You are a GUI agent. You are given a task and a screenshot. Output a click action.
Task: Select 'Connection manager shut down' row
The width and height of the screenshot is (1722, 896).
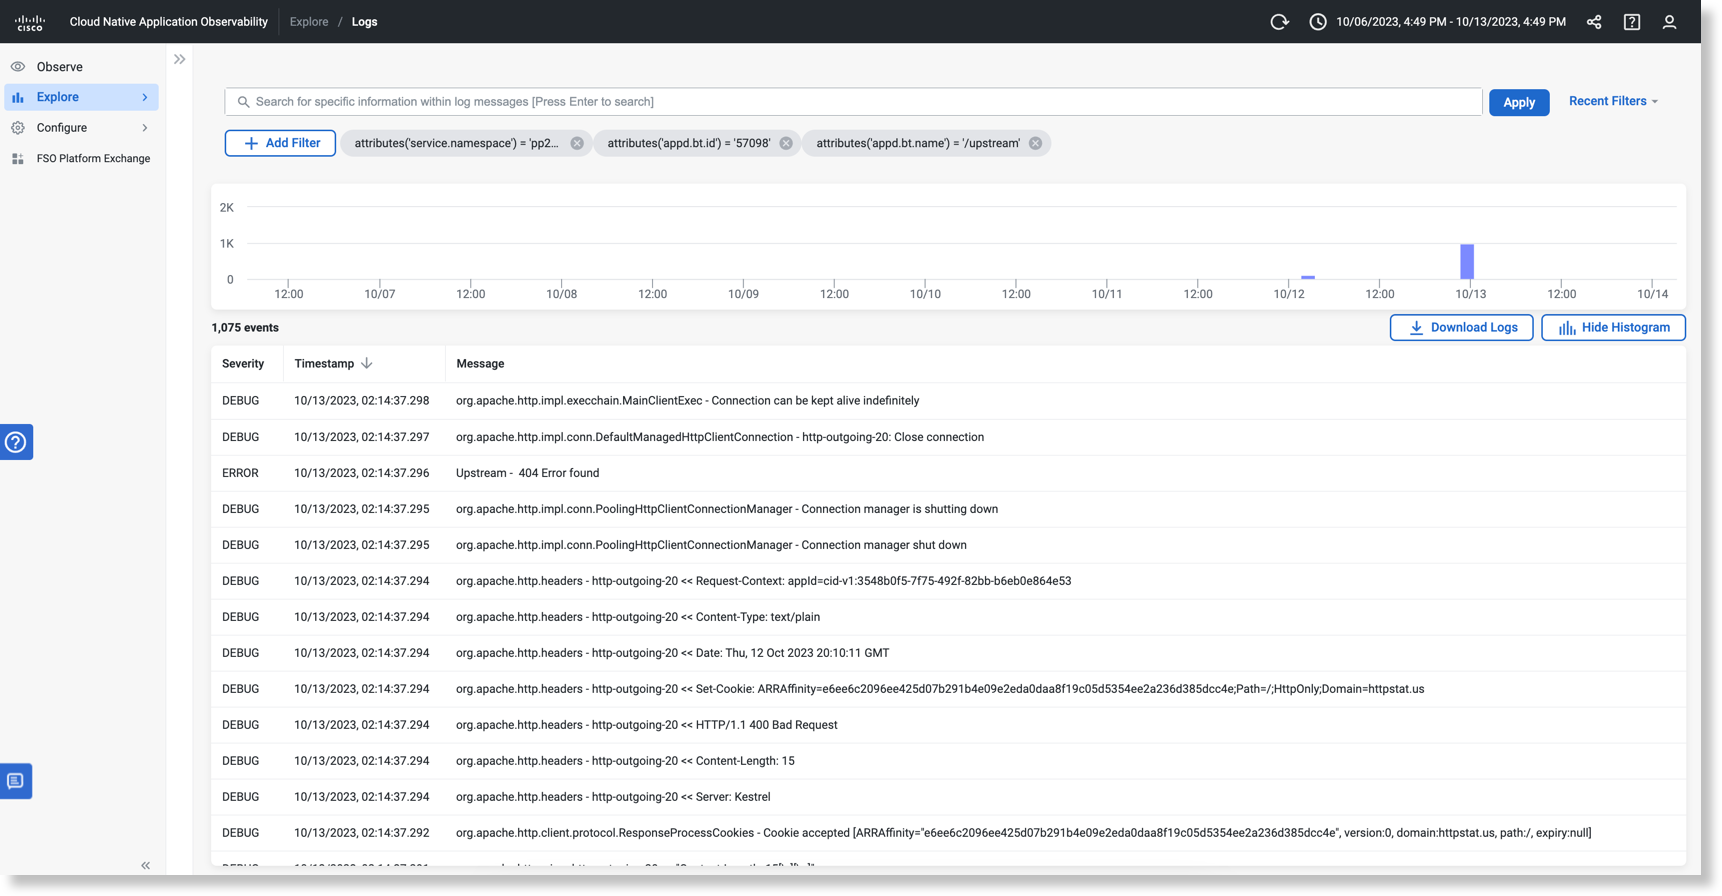point(948,545)
